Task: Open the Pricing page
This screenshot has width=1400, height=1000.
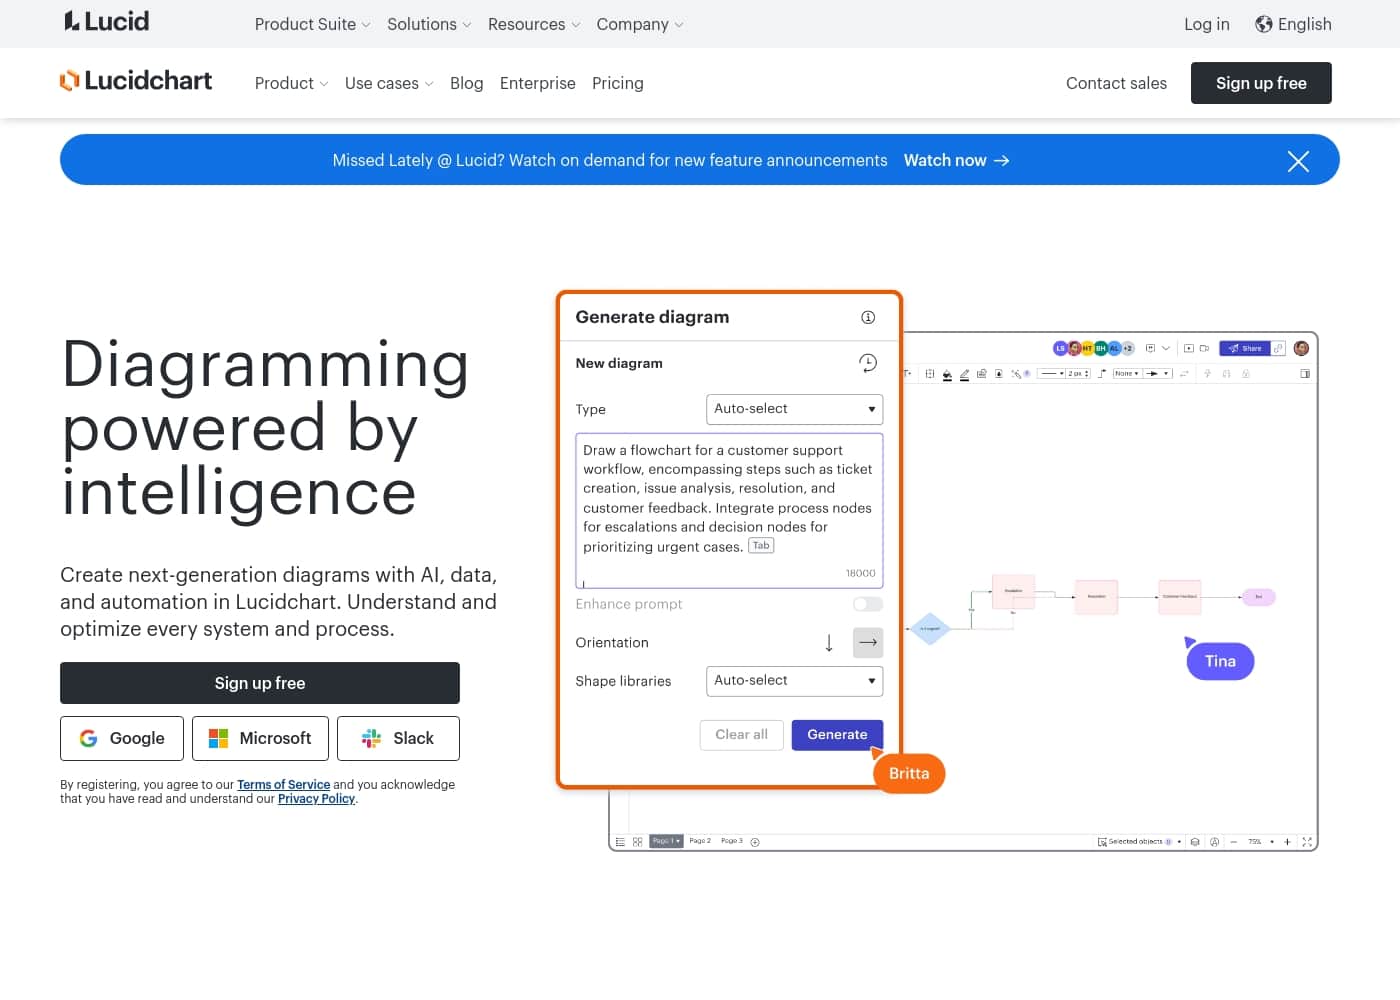Action: 618,83
